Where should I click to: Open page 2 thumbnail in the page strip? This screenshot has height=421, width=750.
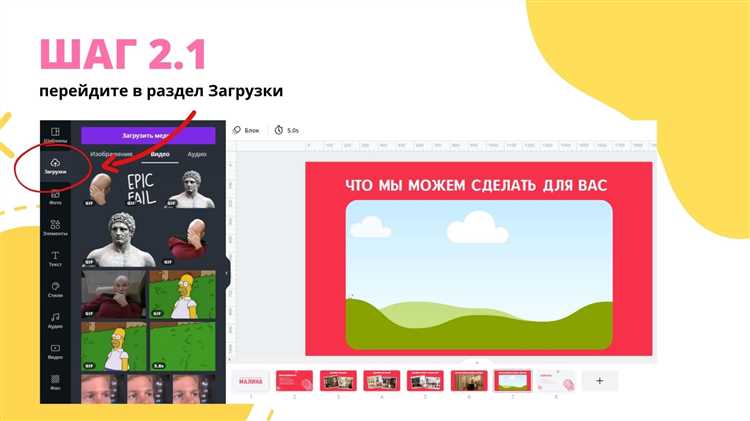click(294, 381)
